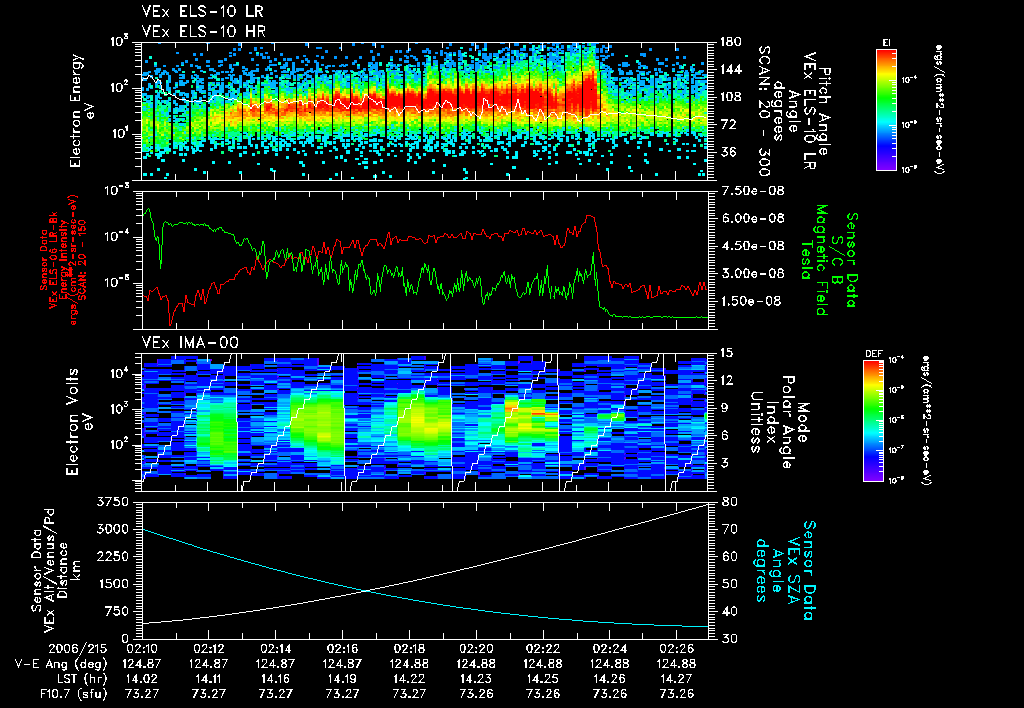Click the 02:16 time tick label

pyautogui.click(x=343, y=649)
